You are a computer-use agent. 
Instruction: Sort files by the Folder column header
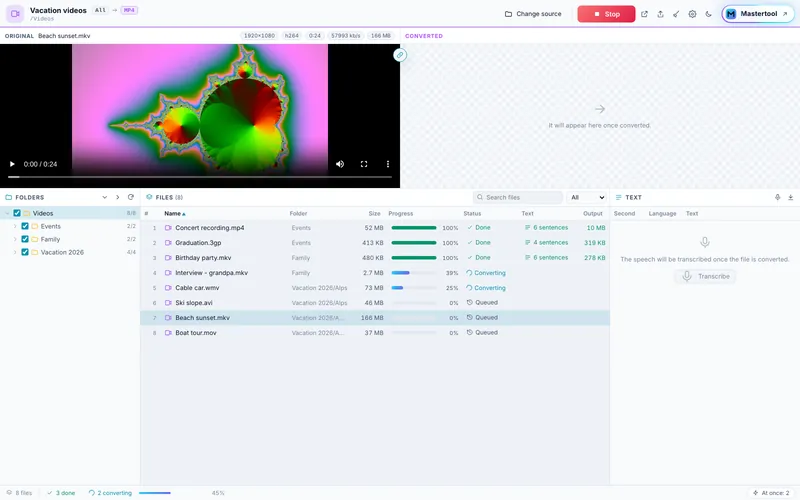(298, 214)
